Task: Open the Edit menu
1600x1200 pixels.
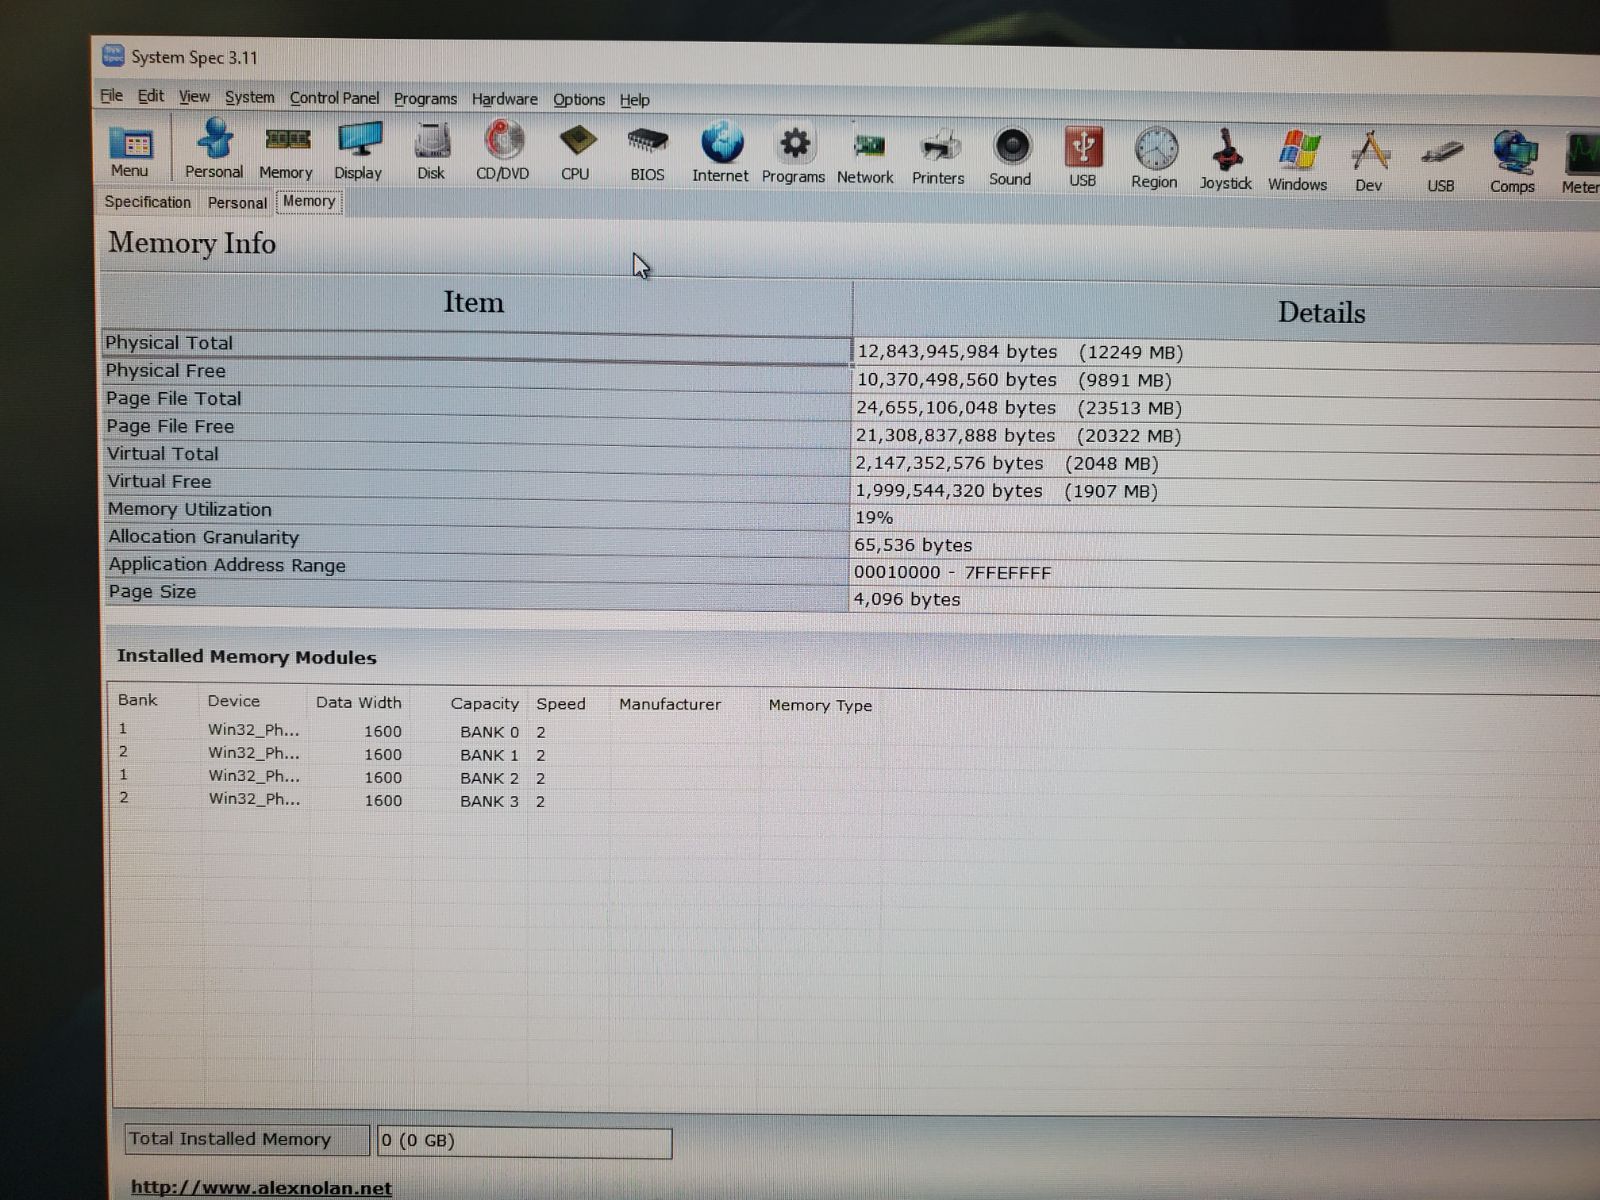Action: tap(151, 96)
